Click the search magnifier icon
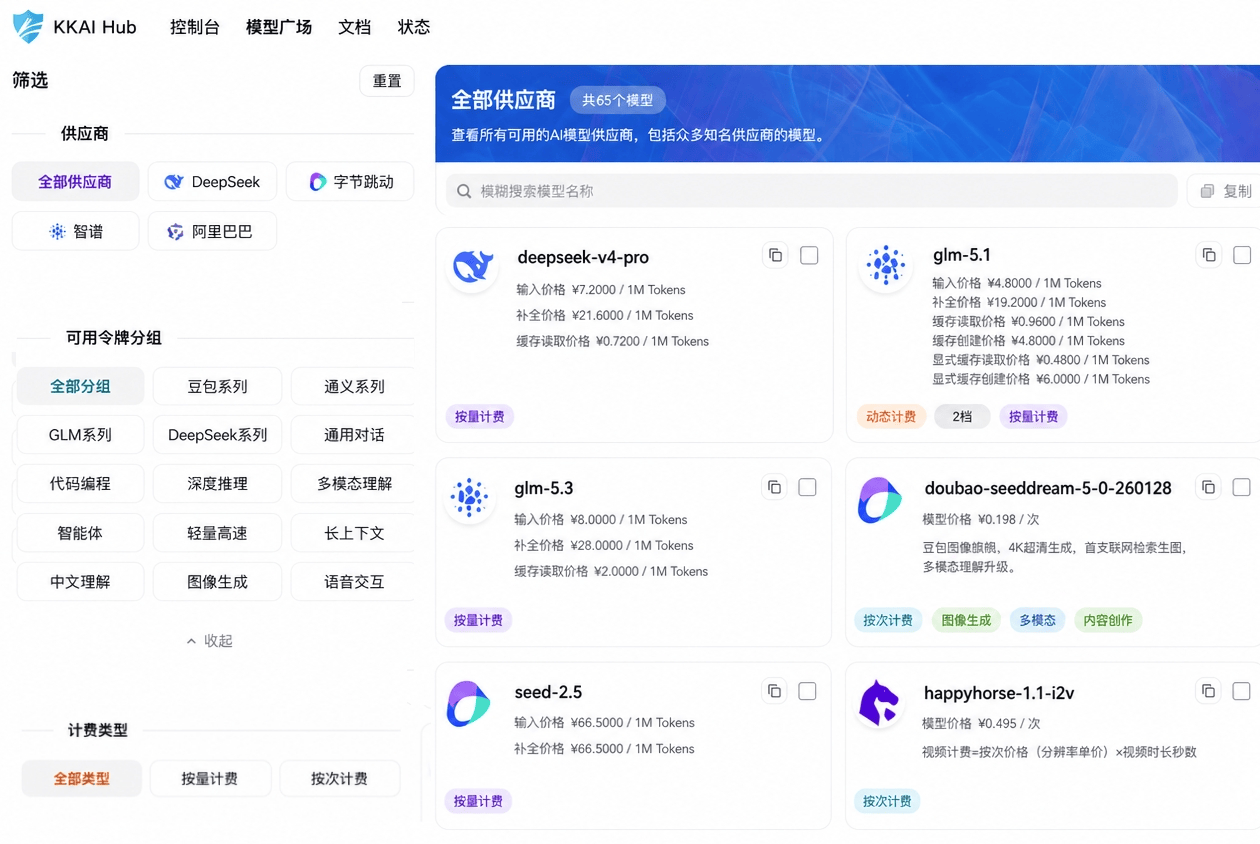1260x844 pixels. click(x=464, y=191)
